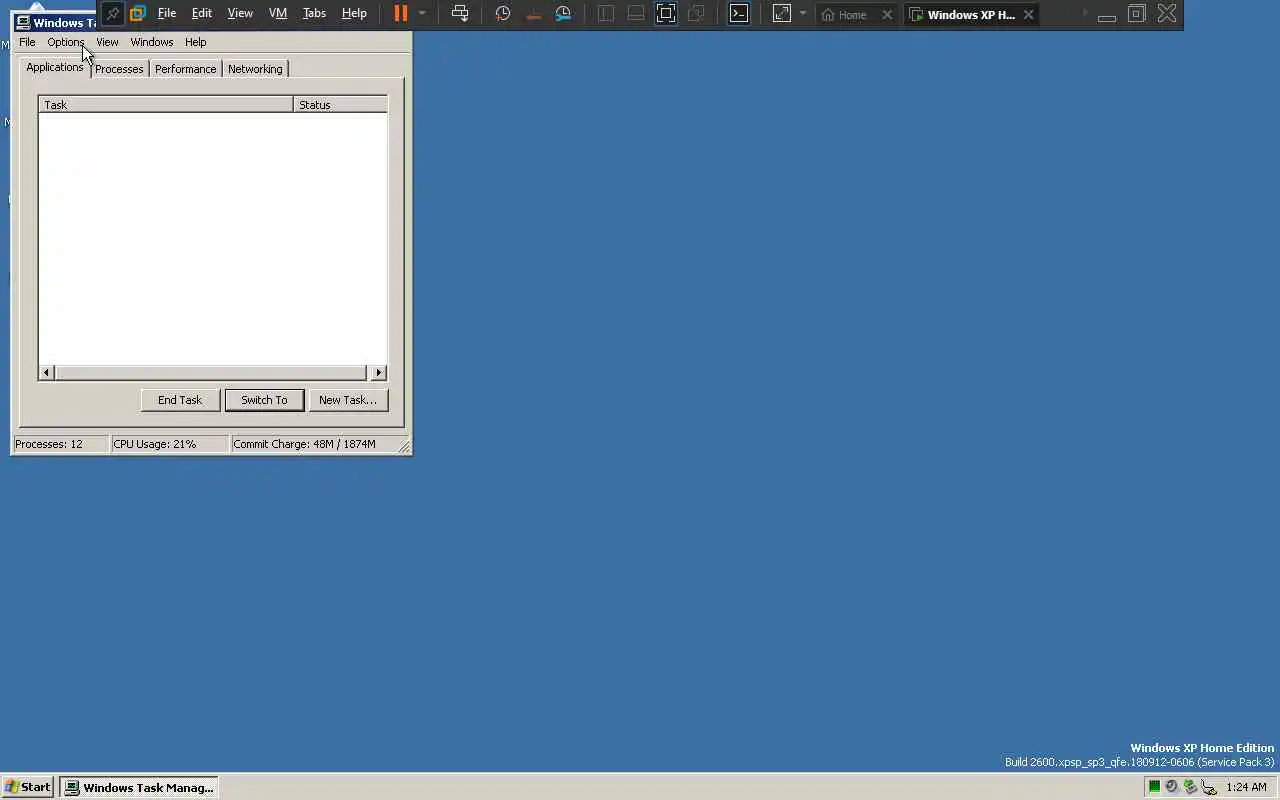Restore down the VMware window
Image resolution: width=1280 pixels, height=800 pixels.
pos(1137,14)
